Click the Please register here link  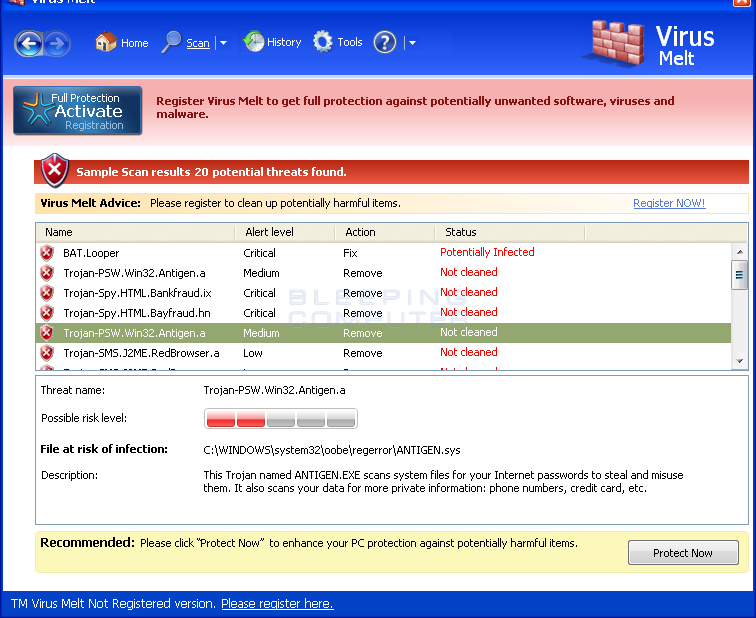pyautogui.click(x=277, y=604)
